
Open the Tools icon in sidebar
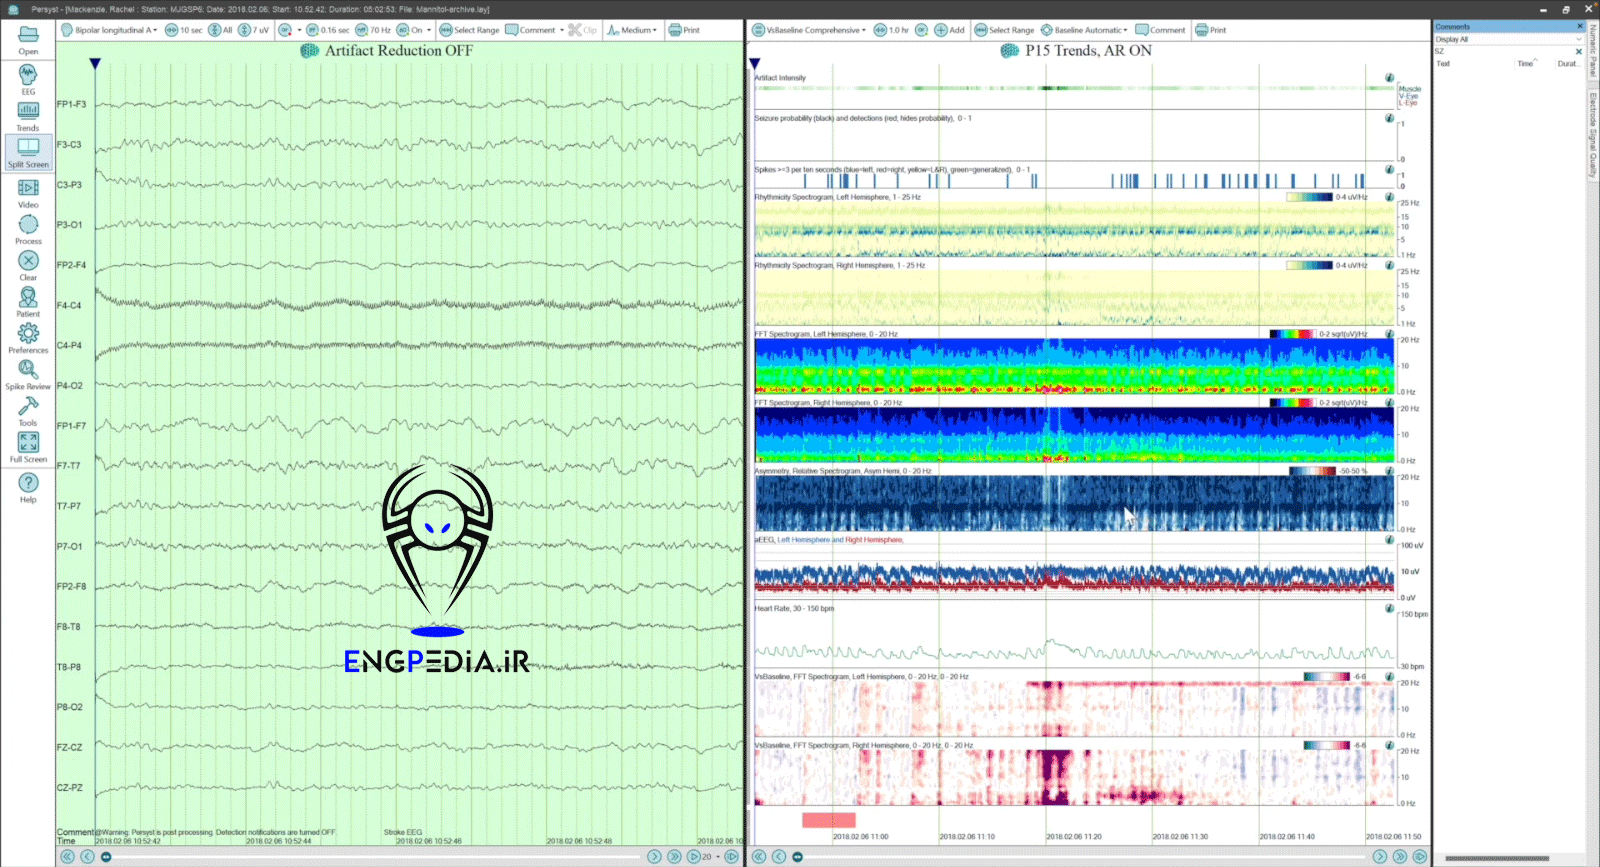(28, 411)
